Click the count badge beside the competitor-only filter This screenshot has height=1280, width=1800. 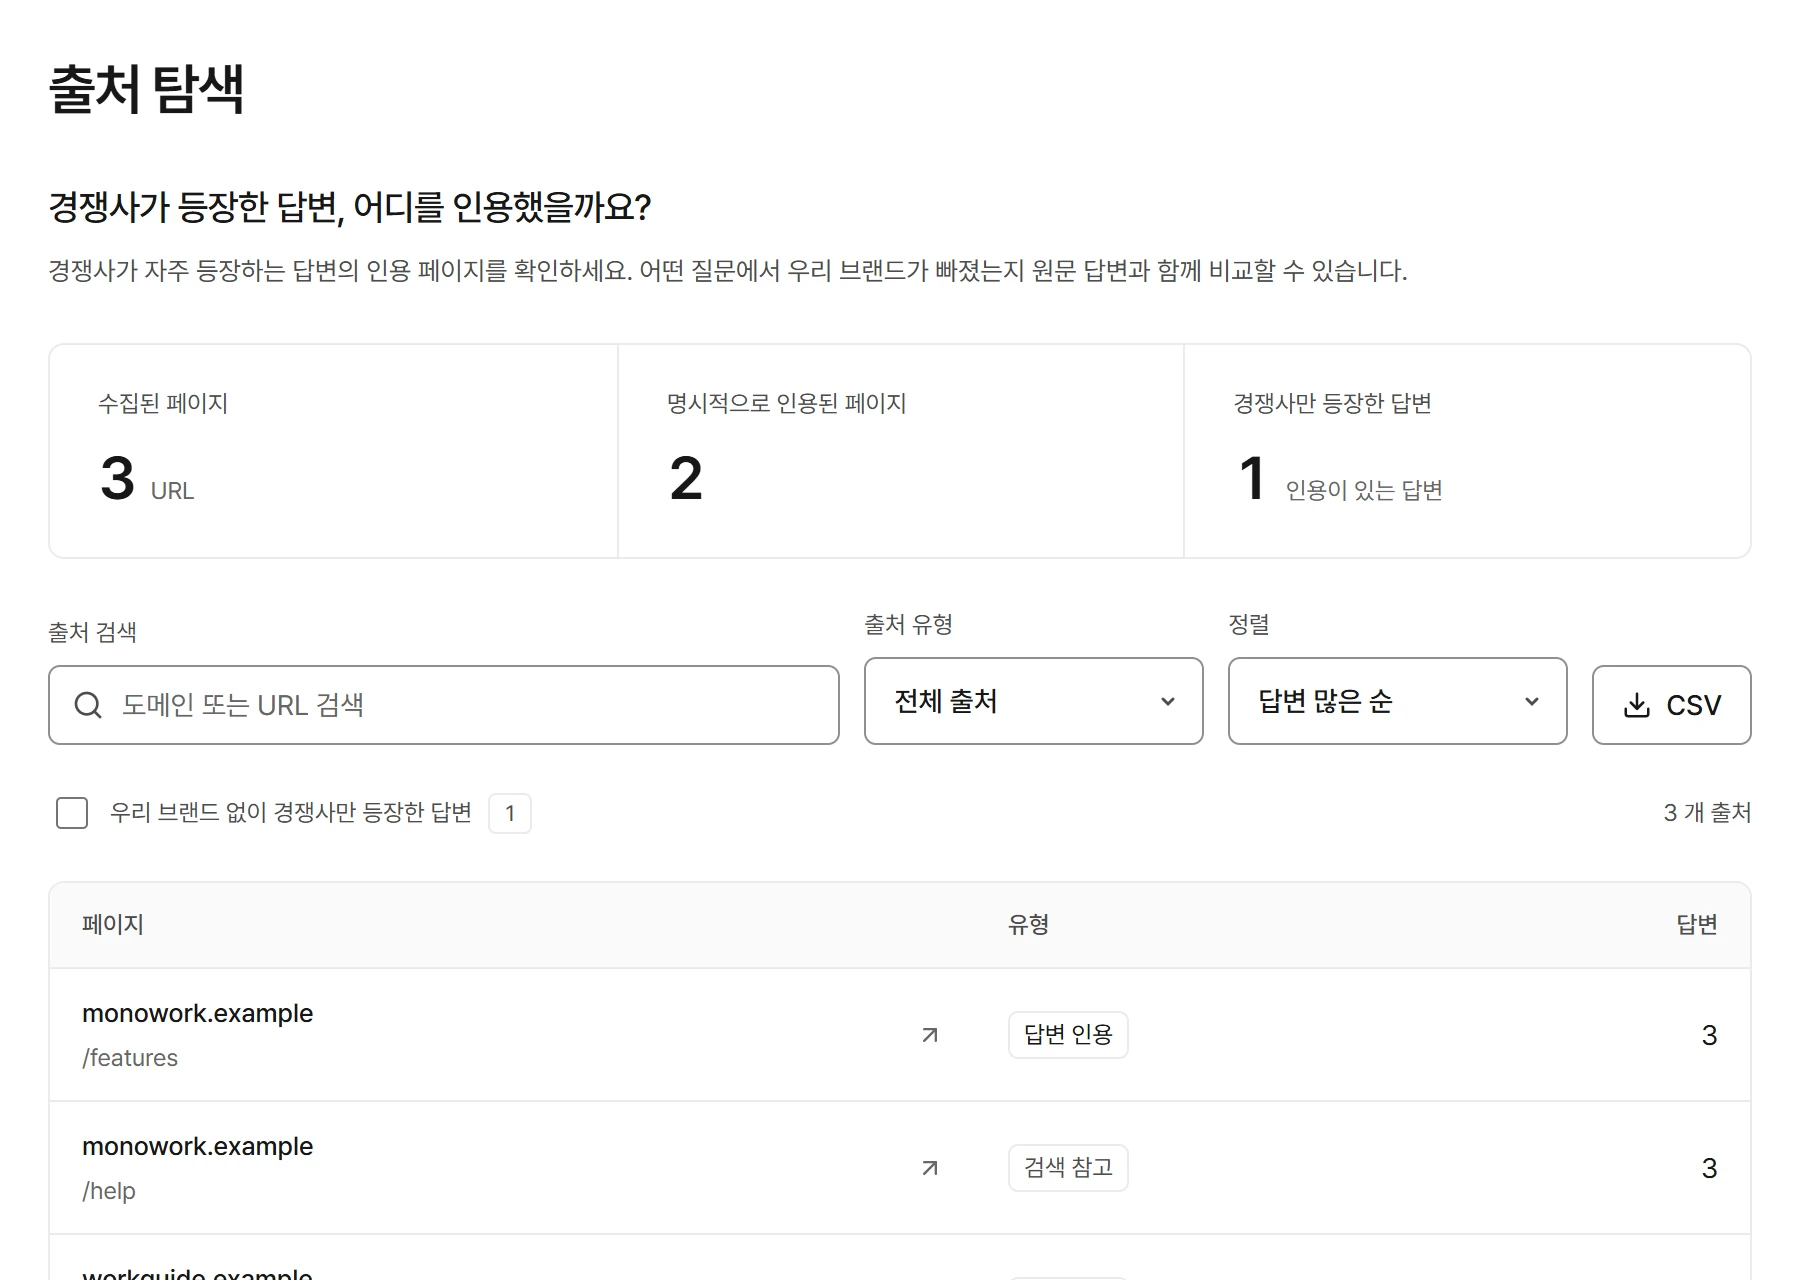510,813
